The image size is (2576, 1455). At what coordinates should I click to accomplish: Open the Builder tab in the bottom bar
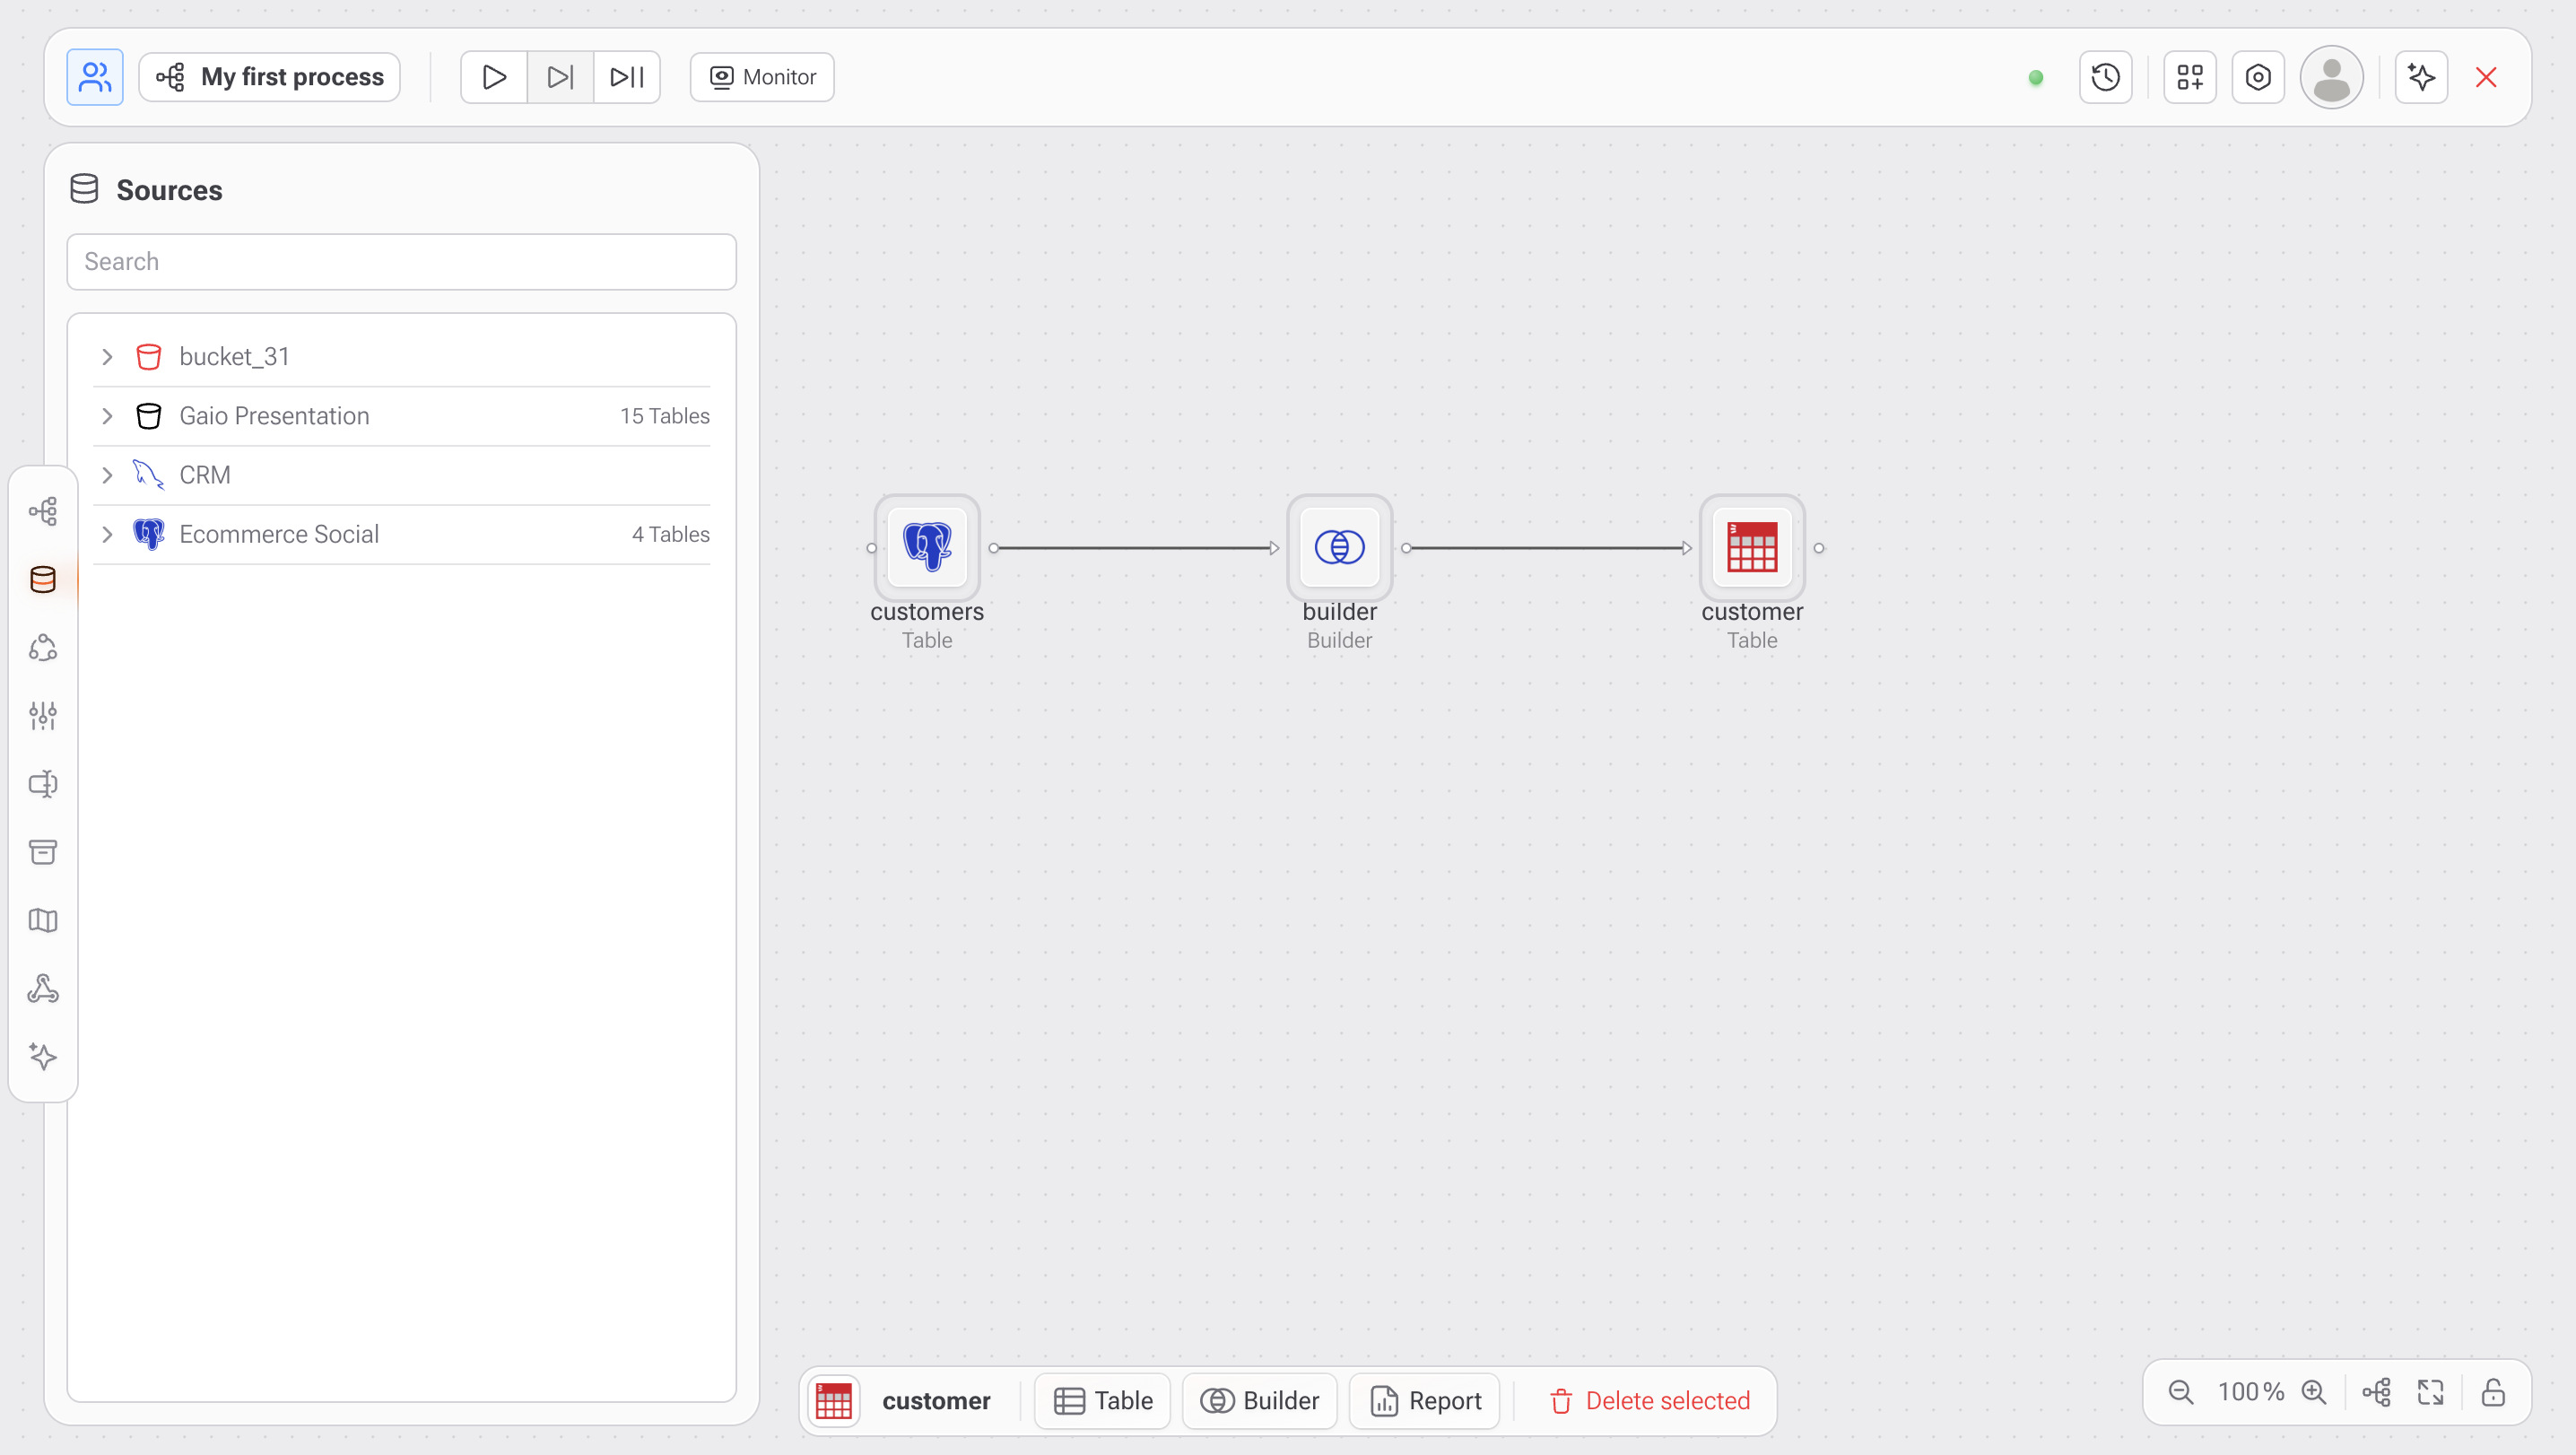(x=1259, y=1401)
